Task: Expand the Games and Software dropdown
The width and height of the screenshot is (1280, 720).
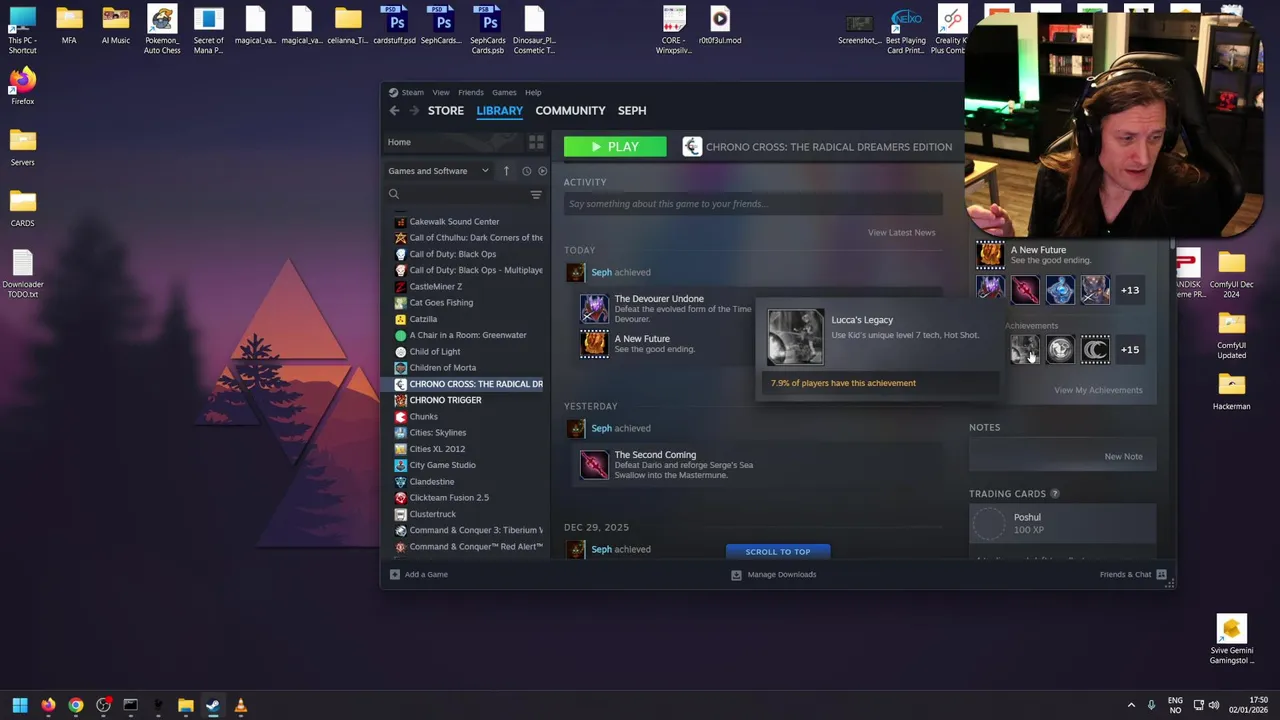Action: point(438,171)
